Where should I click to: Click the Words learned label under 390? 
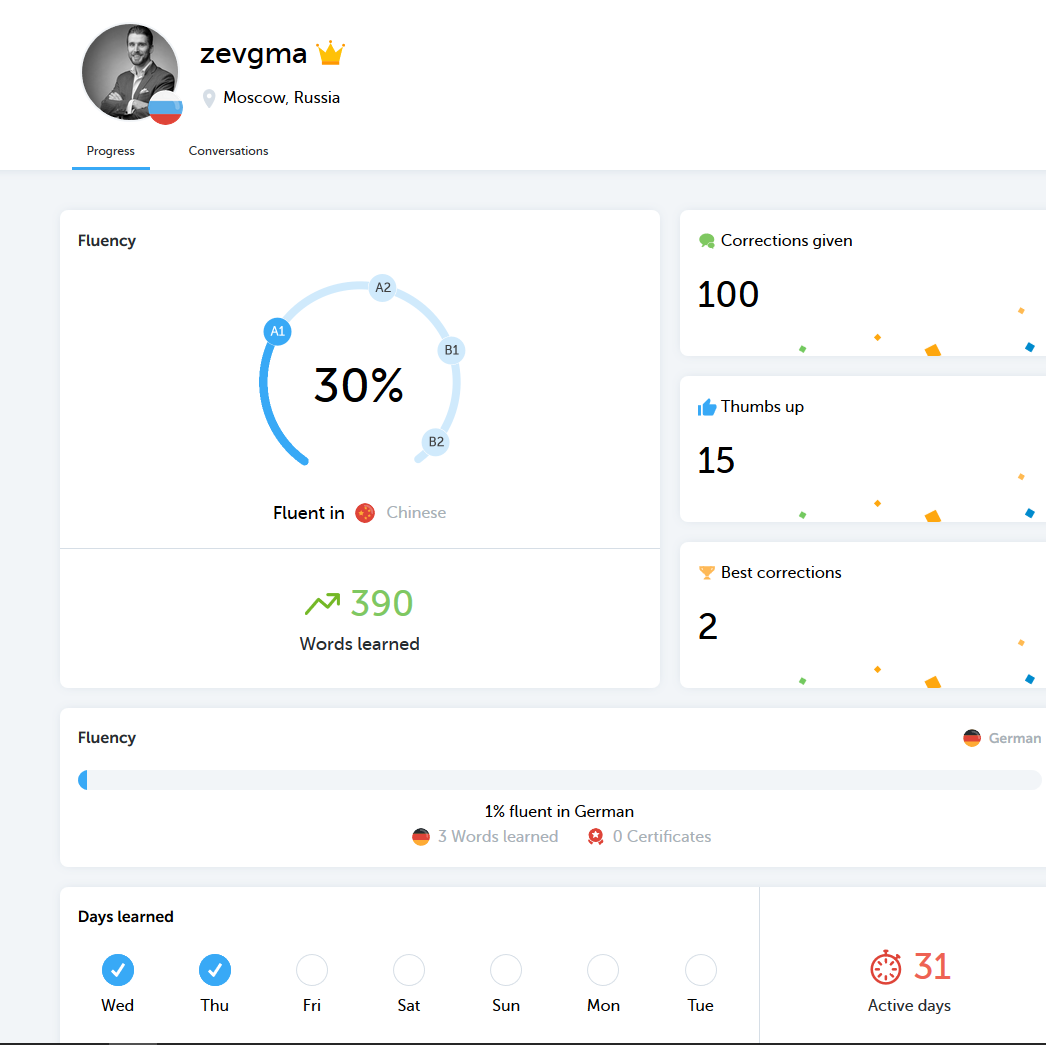[360, 644]
